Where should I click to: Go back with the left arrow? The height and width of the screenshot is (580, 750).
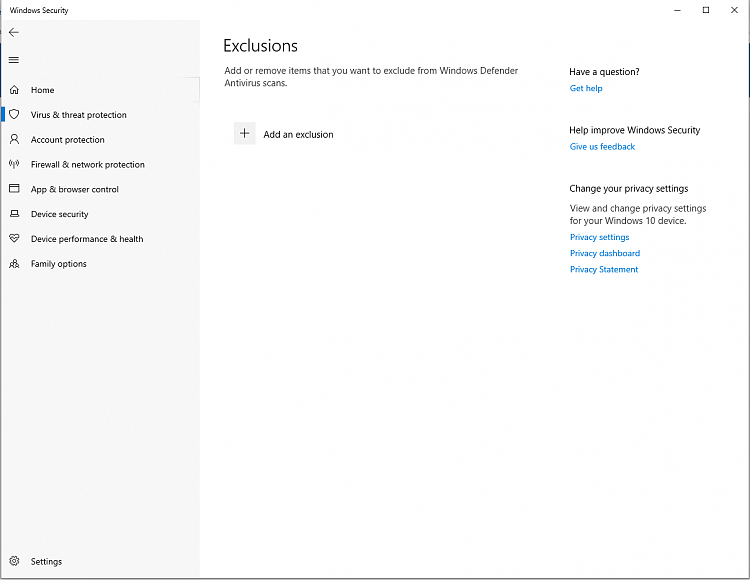coord(14,33)
